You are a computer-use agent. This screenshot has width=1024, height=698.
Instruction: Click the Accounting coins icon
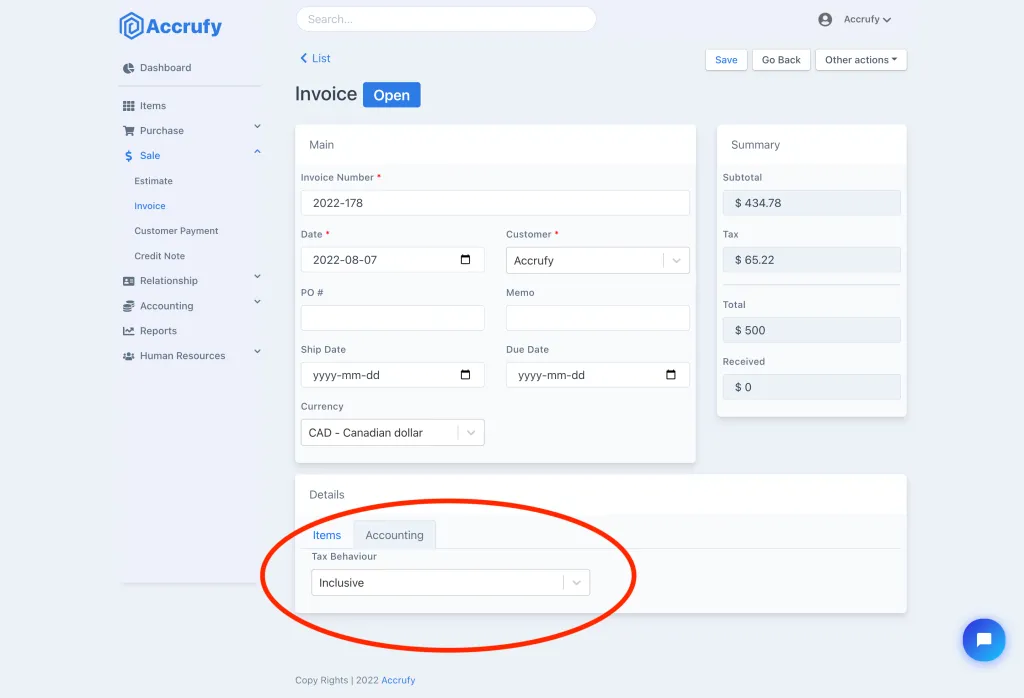coord(129,306)
